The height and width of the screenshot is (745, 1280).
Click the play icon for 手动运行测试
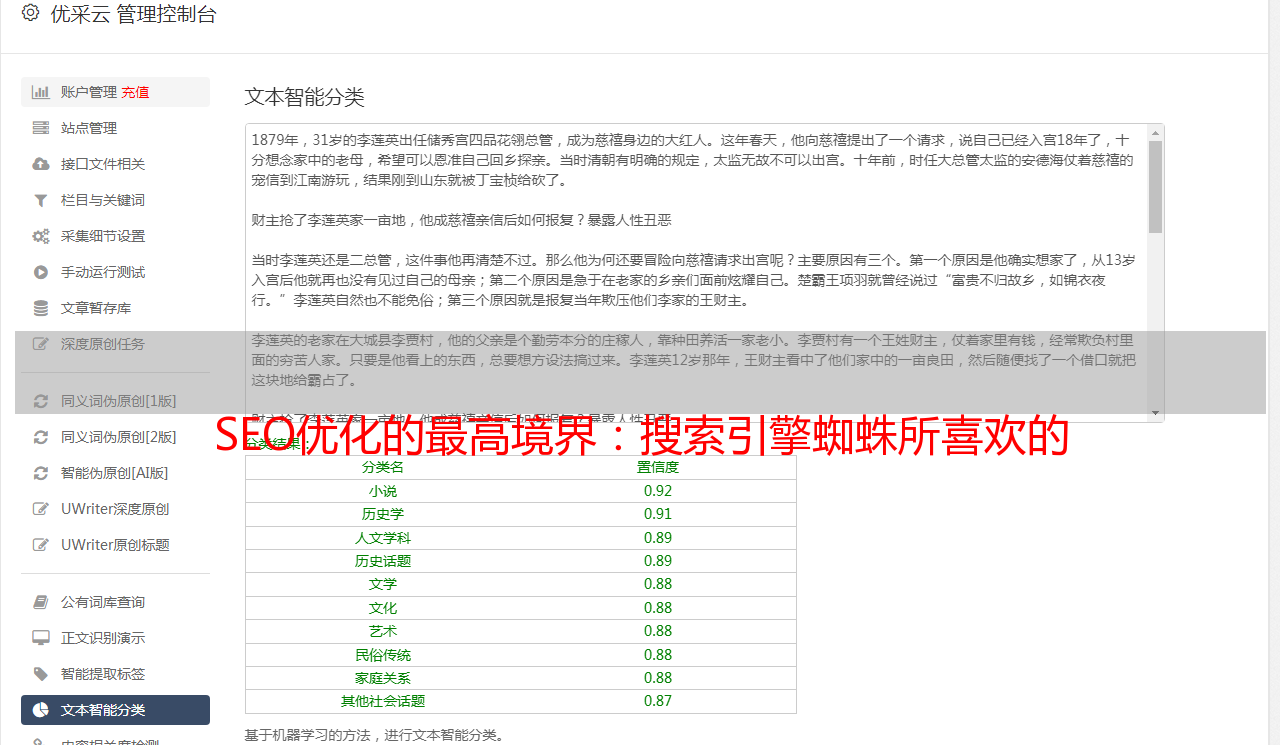(41, 272)
